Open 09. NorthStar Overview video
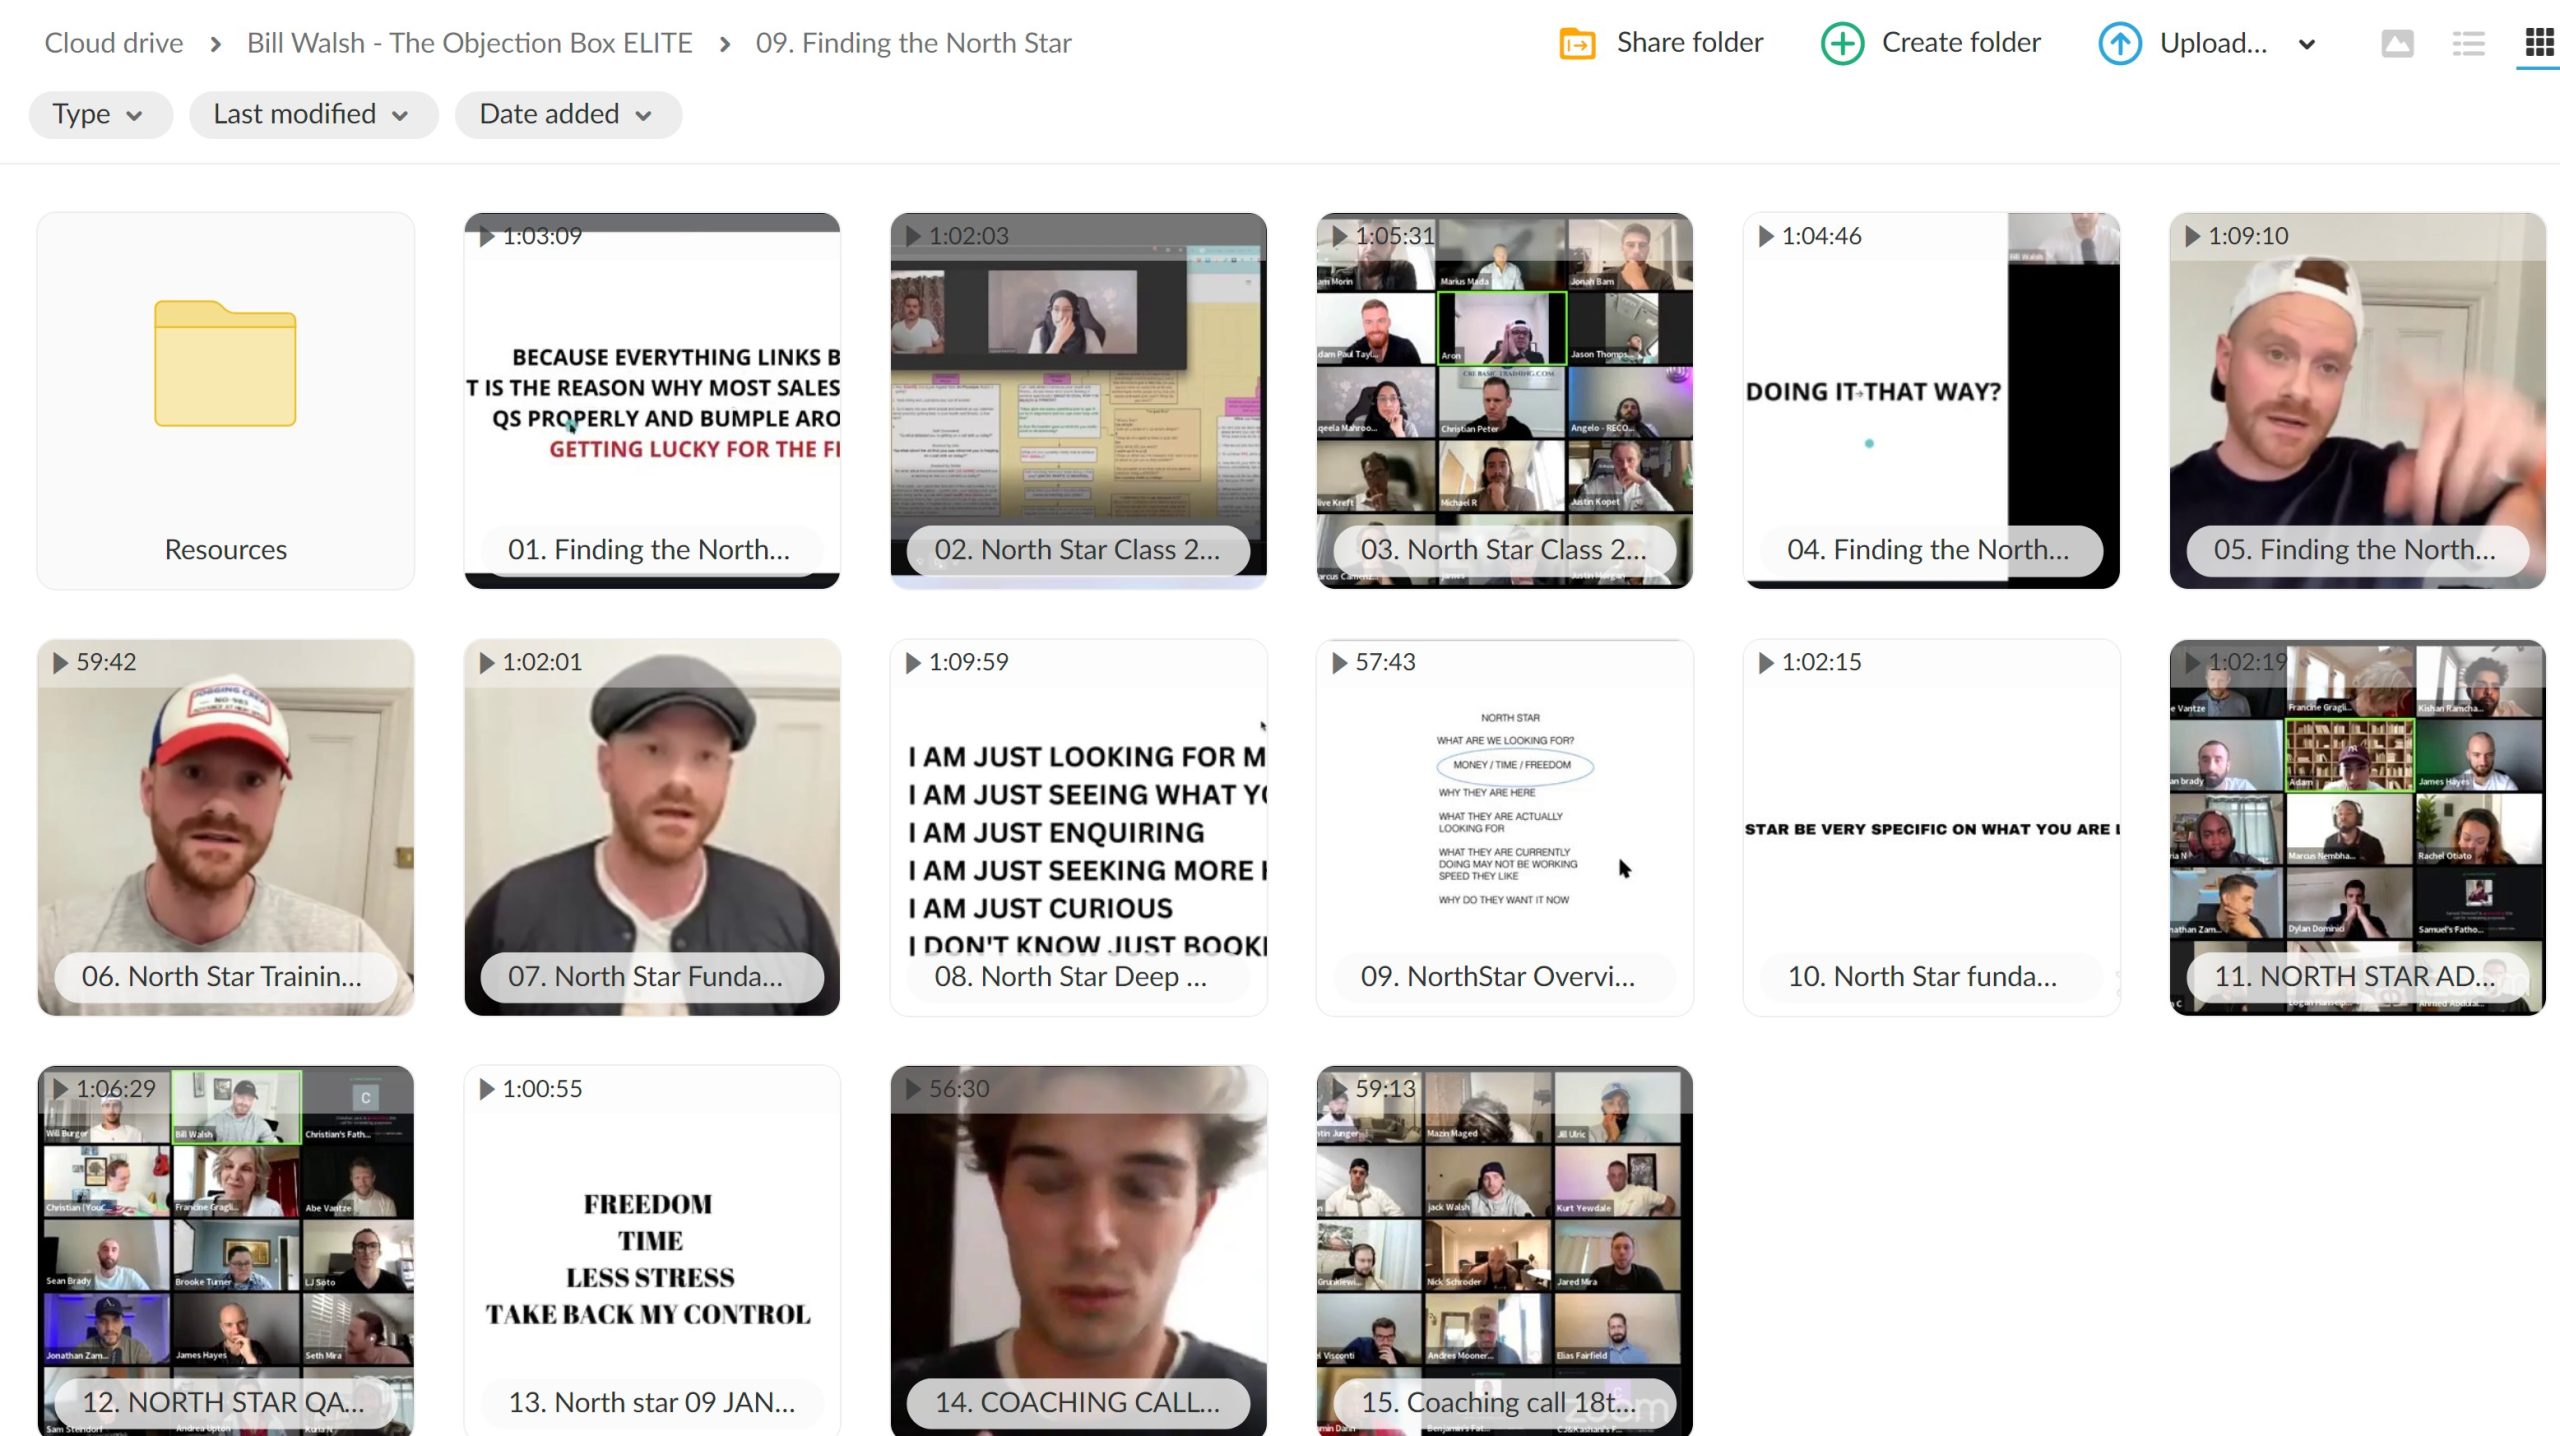This screenshot has width=2560, height=1436. pos(1503,827)
